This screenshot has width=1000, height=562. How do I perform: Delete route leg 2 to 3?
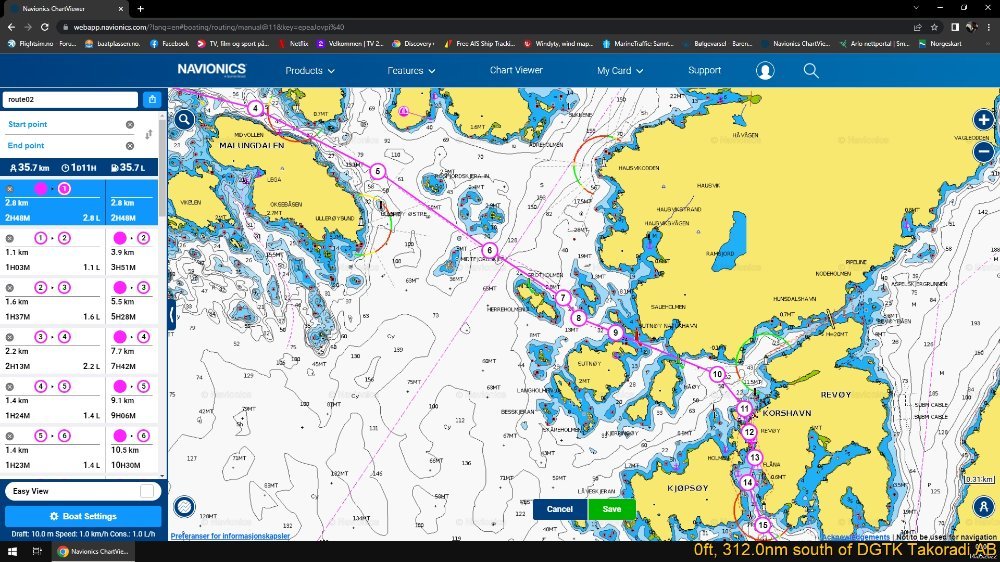pos(10,288)
